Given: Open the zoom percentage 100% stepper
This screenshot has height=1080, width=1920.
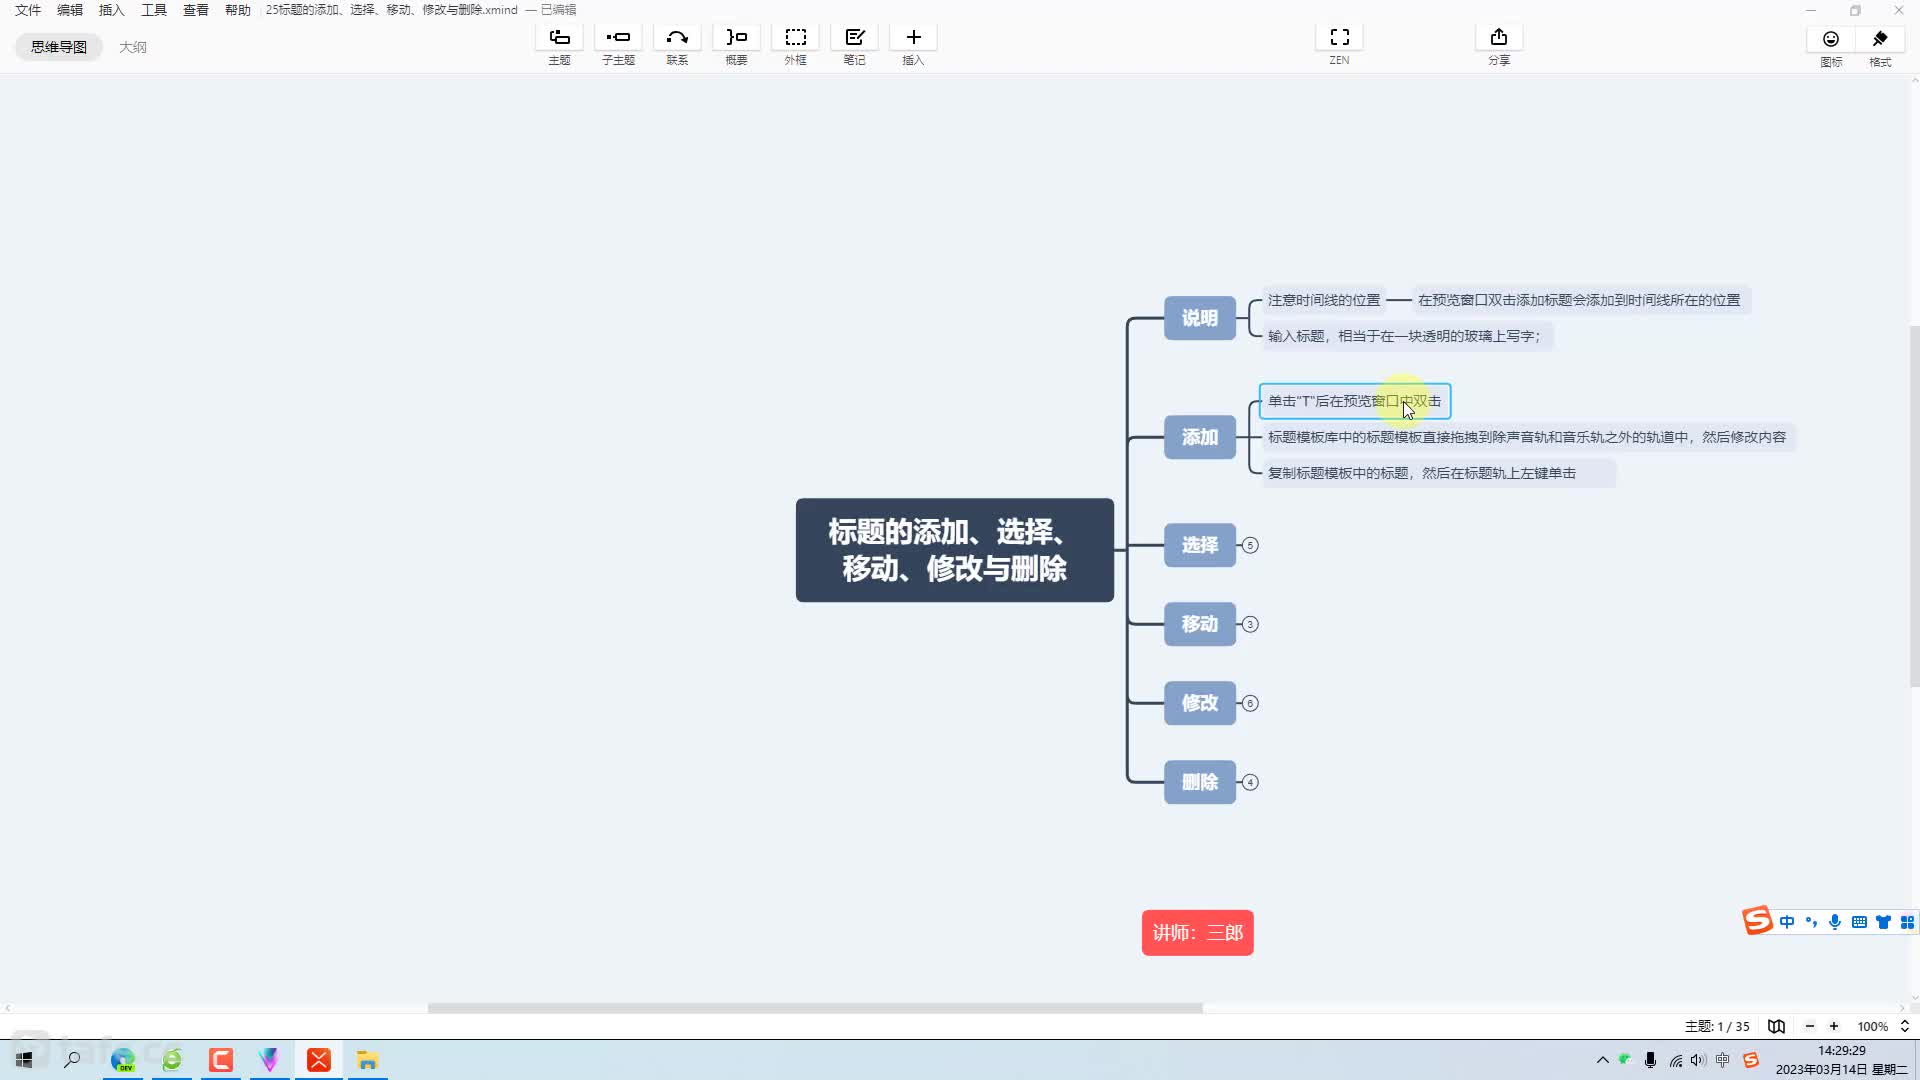Looking at the screenshot, I should (x=1904, y=1026).
